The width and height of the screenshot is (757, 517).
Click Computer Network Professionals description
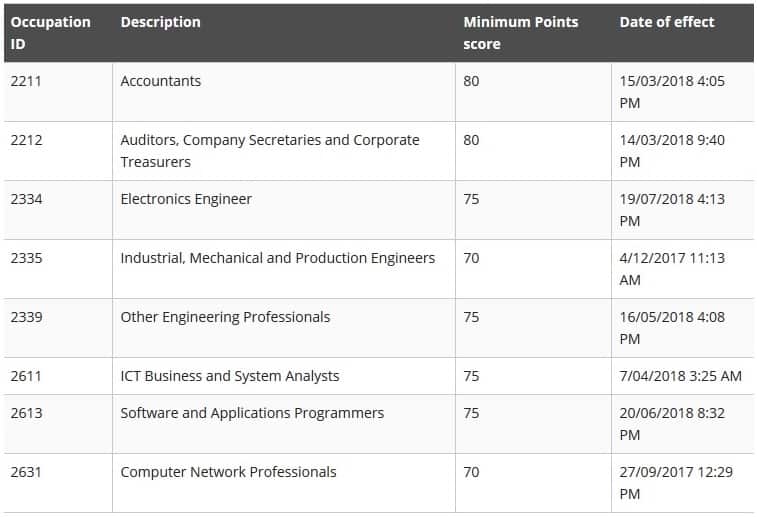228,472
